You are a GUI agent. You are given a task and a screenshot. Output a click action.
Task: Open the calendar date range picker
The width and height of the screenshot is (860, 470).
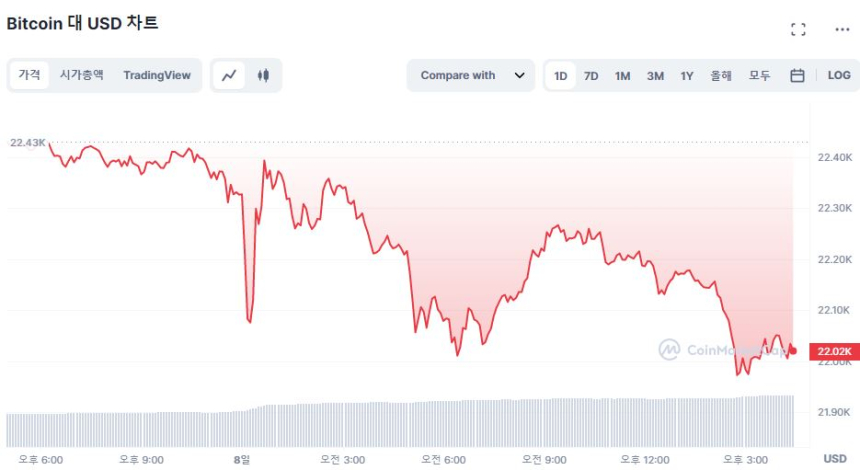797,75
